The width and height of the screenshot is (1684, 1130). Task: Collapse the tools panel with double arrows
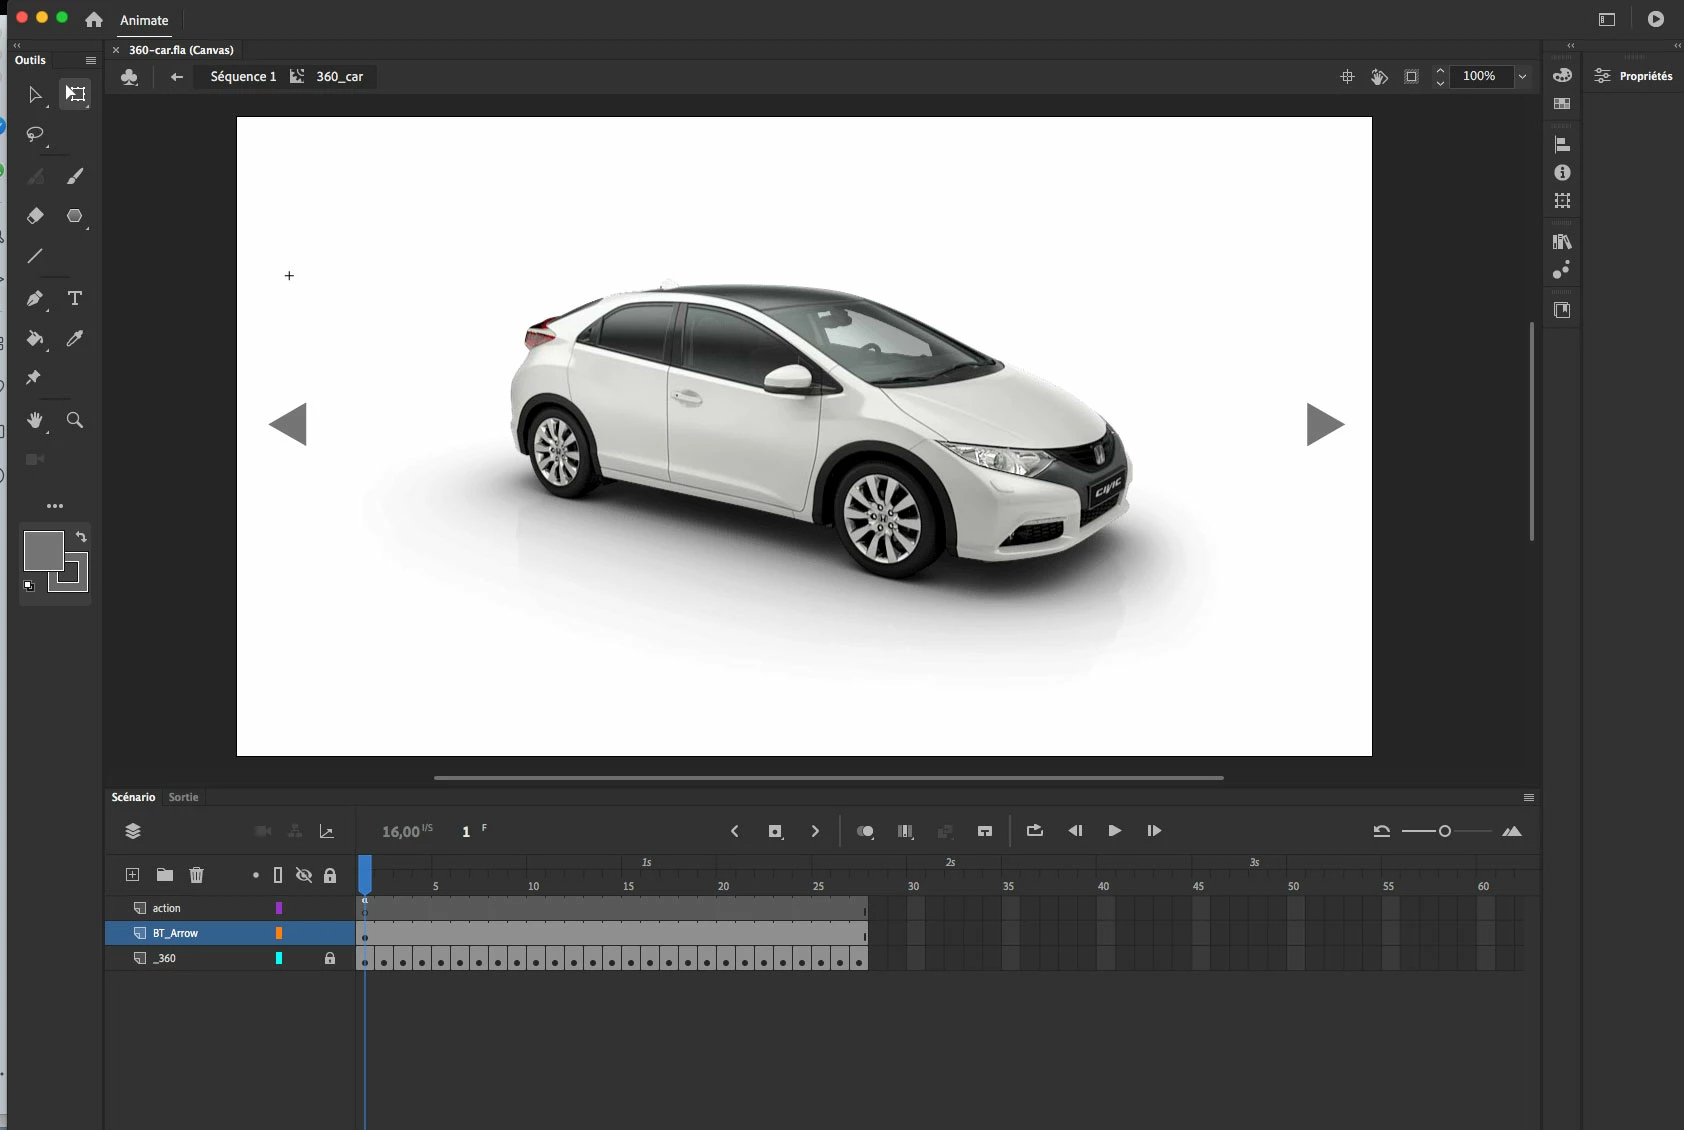click(x=17, y=45)
